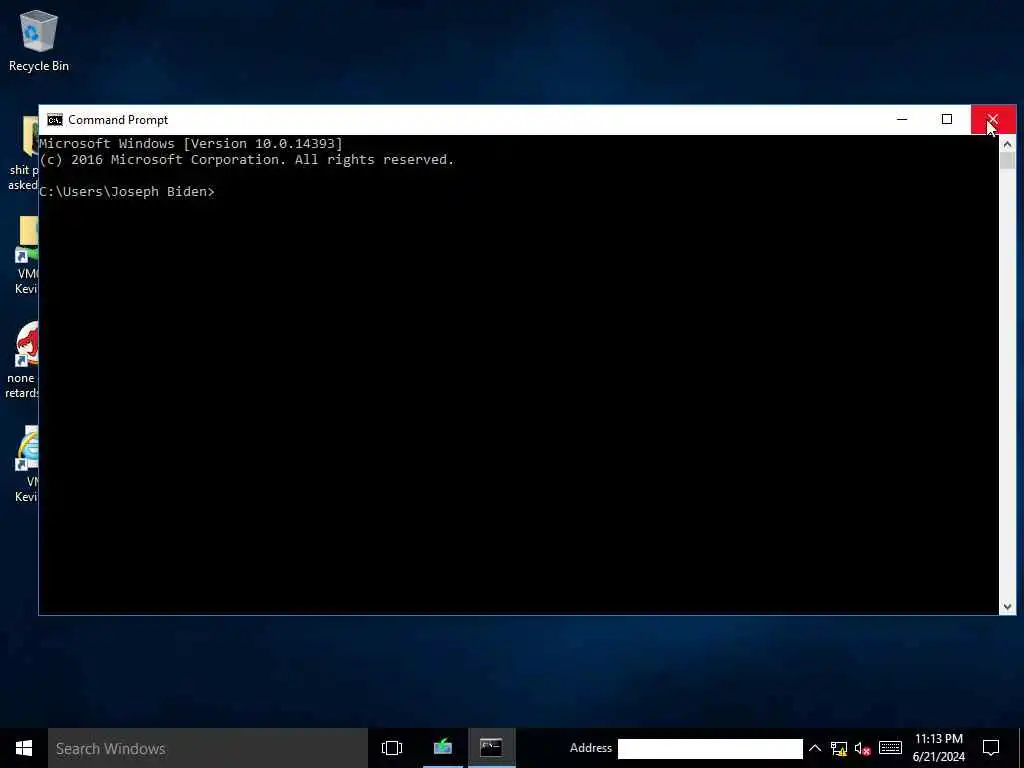Click the Address toolbar input field
The height and width of the screenshot is (768, 1024).
[710, 748]
